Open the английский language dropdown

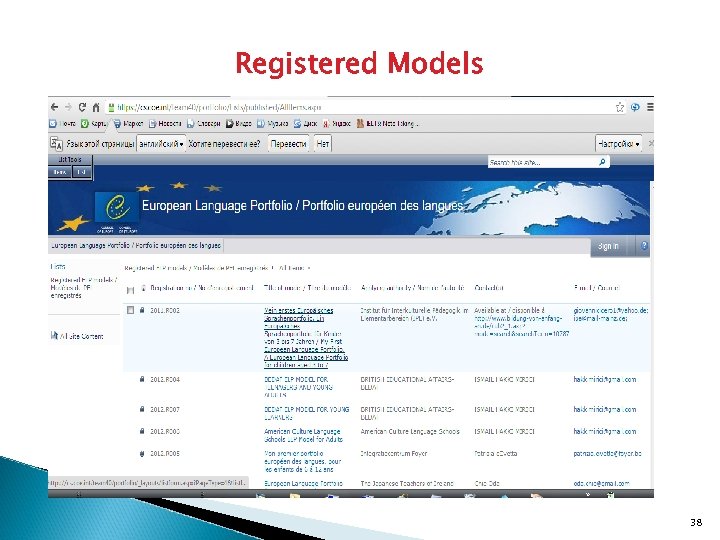[x=161, y=144]
